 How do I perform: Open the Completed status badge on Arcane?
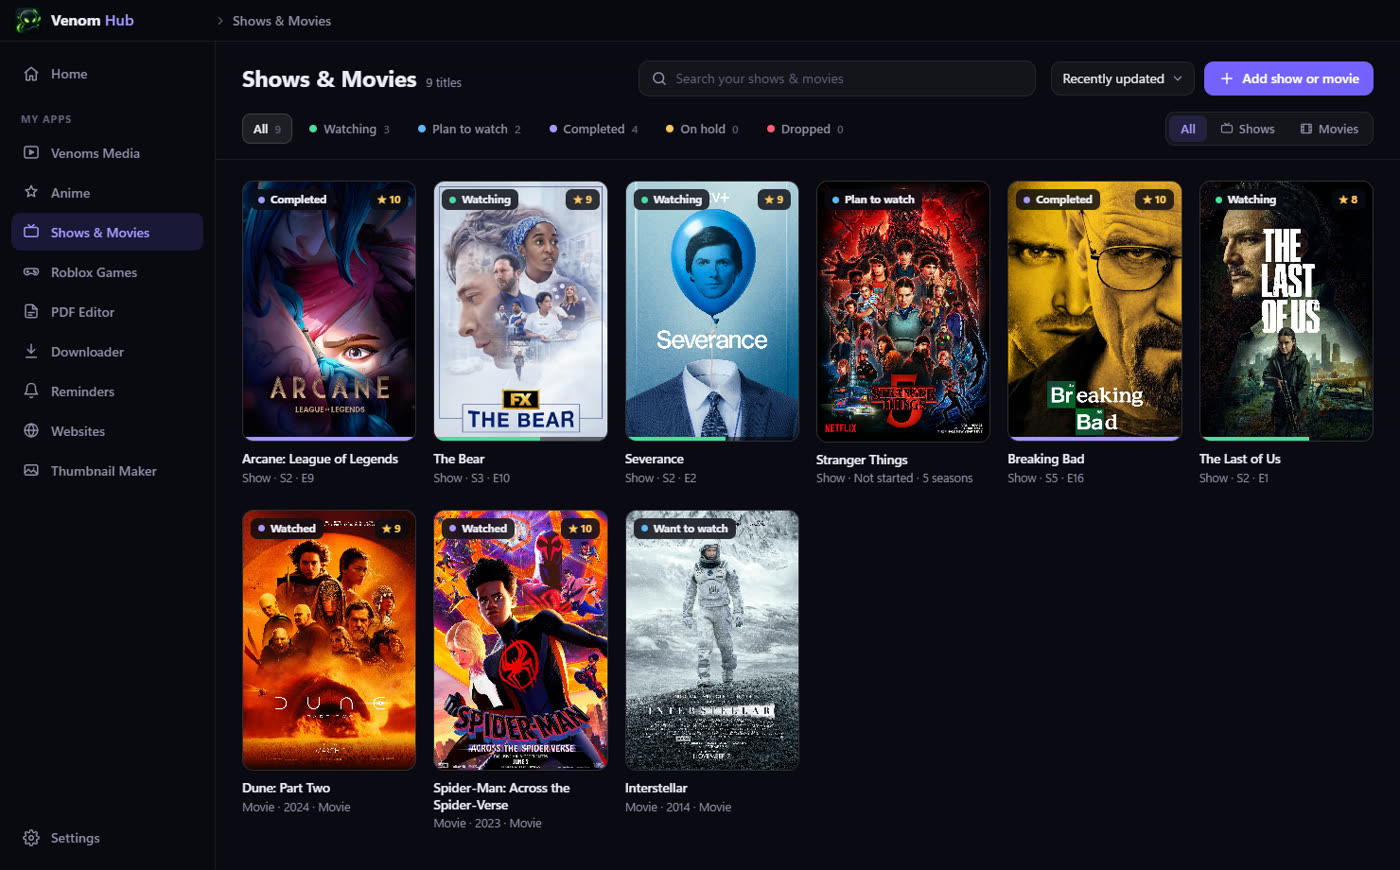292,200
